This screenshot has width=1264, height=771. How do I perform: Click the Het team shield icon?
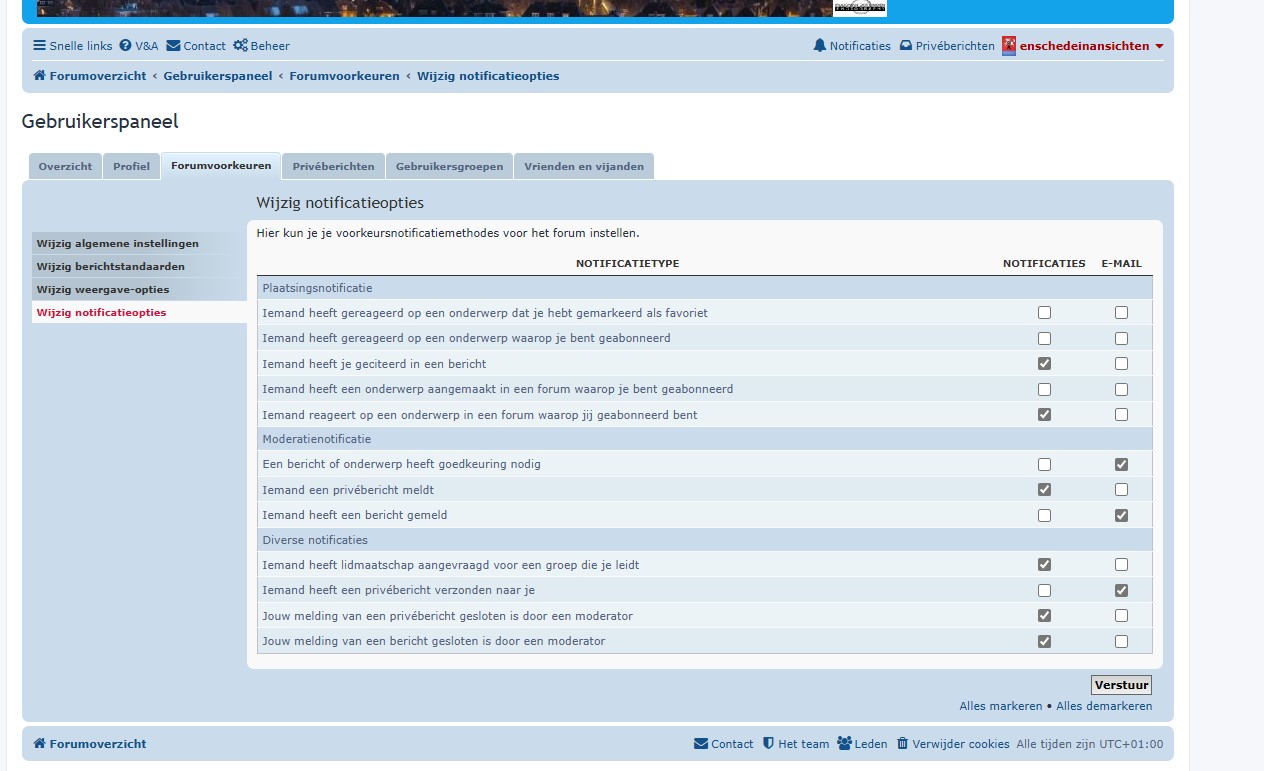point(768,744)
